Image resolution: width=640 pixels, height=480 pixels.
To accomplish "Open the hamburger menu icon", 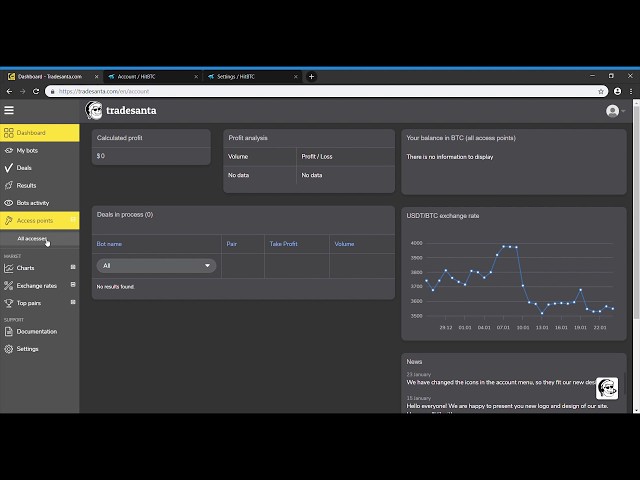I will pyautogui.click(x=9, y=110).
